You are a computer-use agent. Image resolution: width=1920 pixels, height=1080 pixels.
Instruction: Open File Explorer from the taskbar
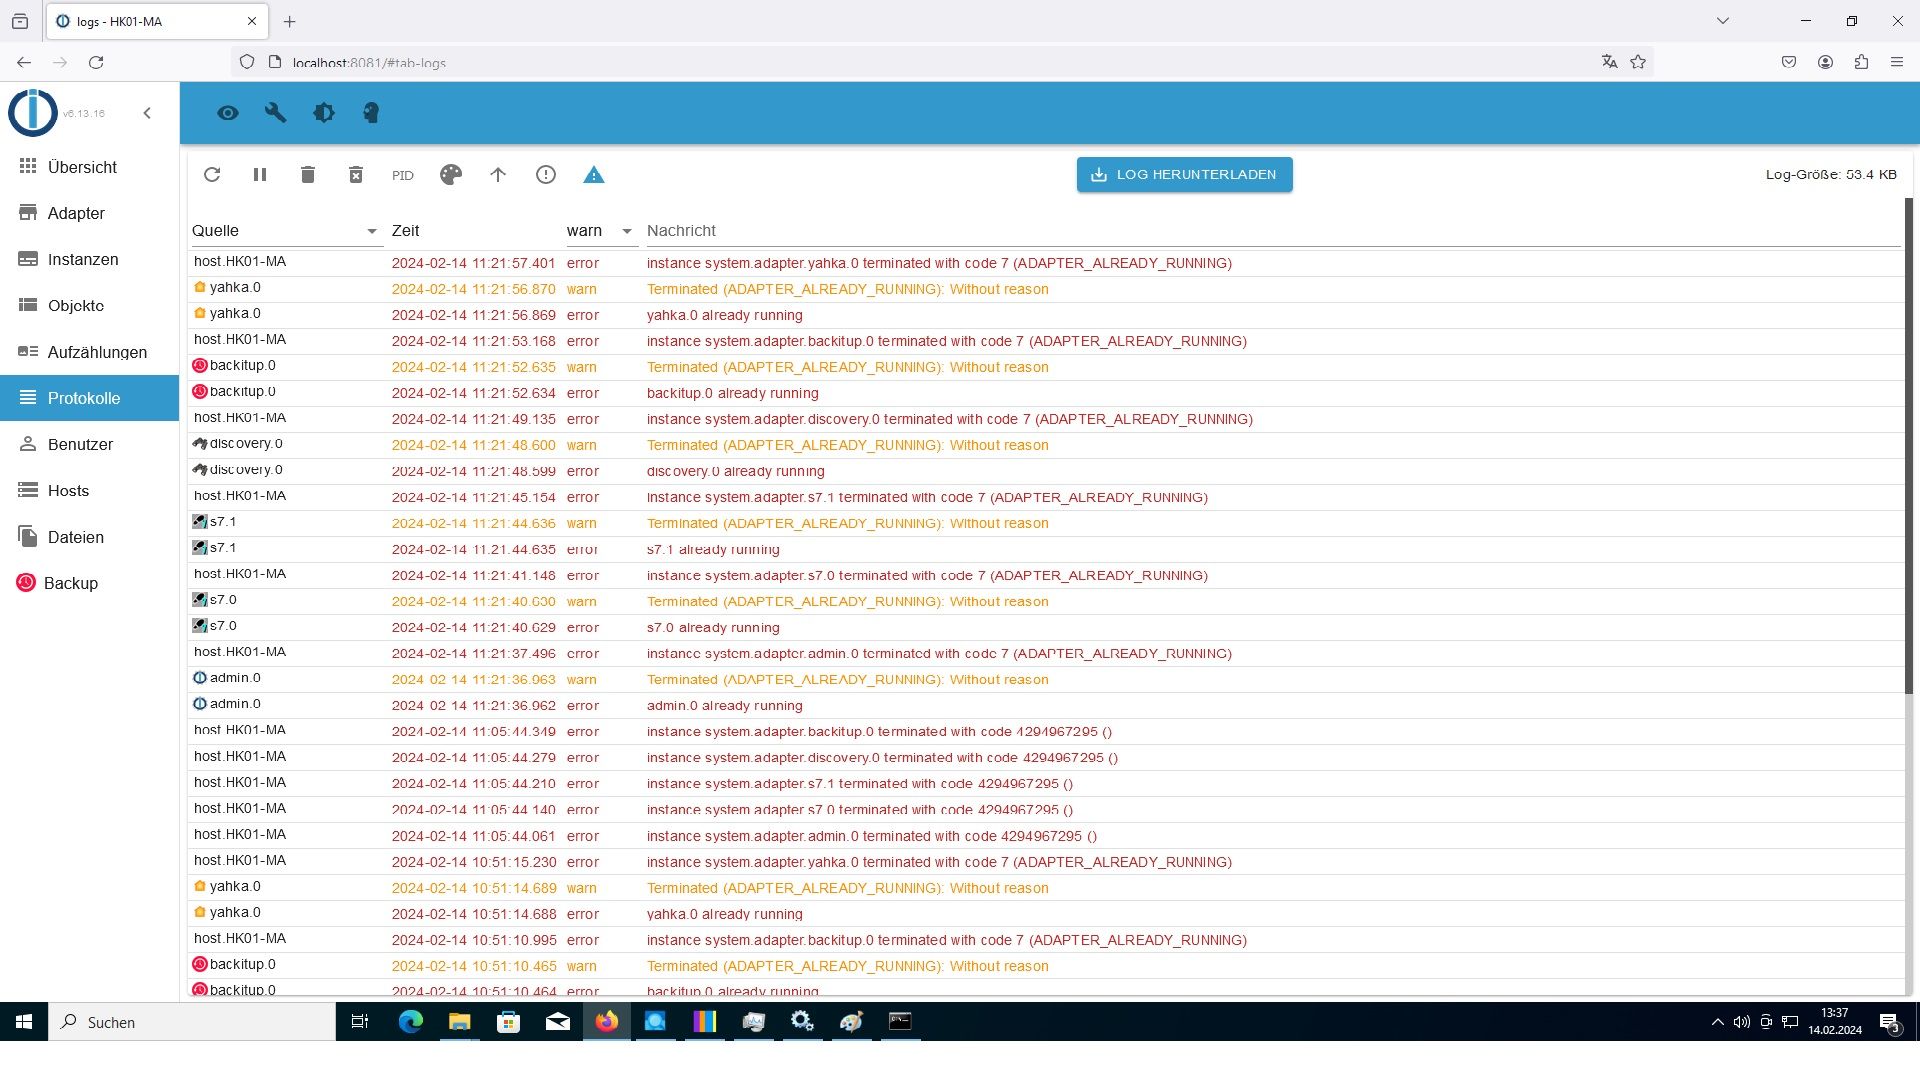(459, 1022)
